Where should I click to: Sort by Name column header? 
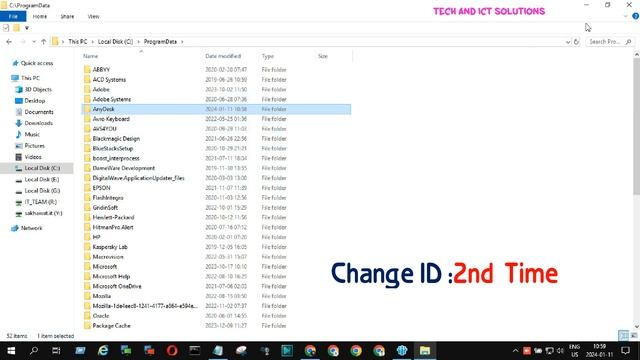91,56
